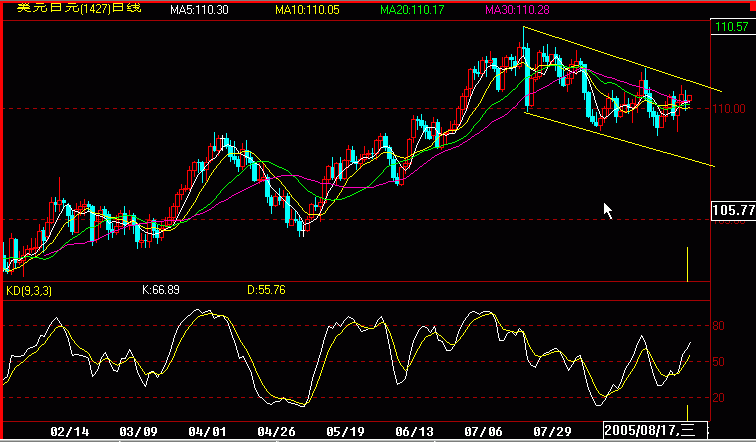
Task: Click the 50 level on KD axis
Action: (x=718, y=362)
